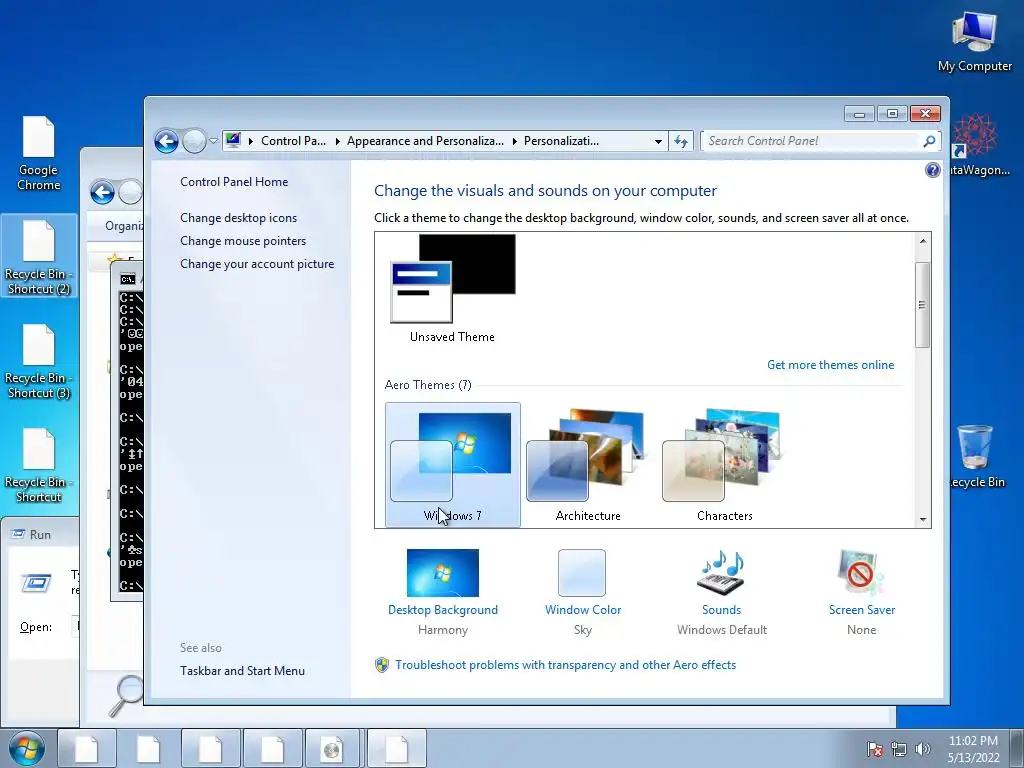Click Appearance and Personalization breadcrumb
1024x768 pixels.
tap(425, 141)
